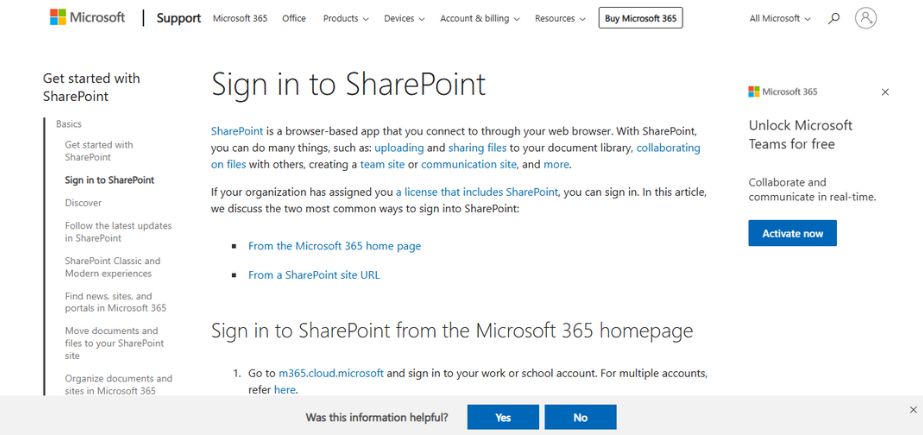Viewport: 923px width, 435px height.
Task: Follow the uploading link
Action: [x=399, y=148]
